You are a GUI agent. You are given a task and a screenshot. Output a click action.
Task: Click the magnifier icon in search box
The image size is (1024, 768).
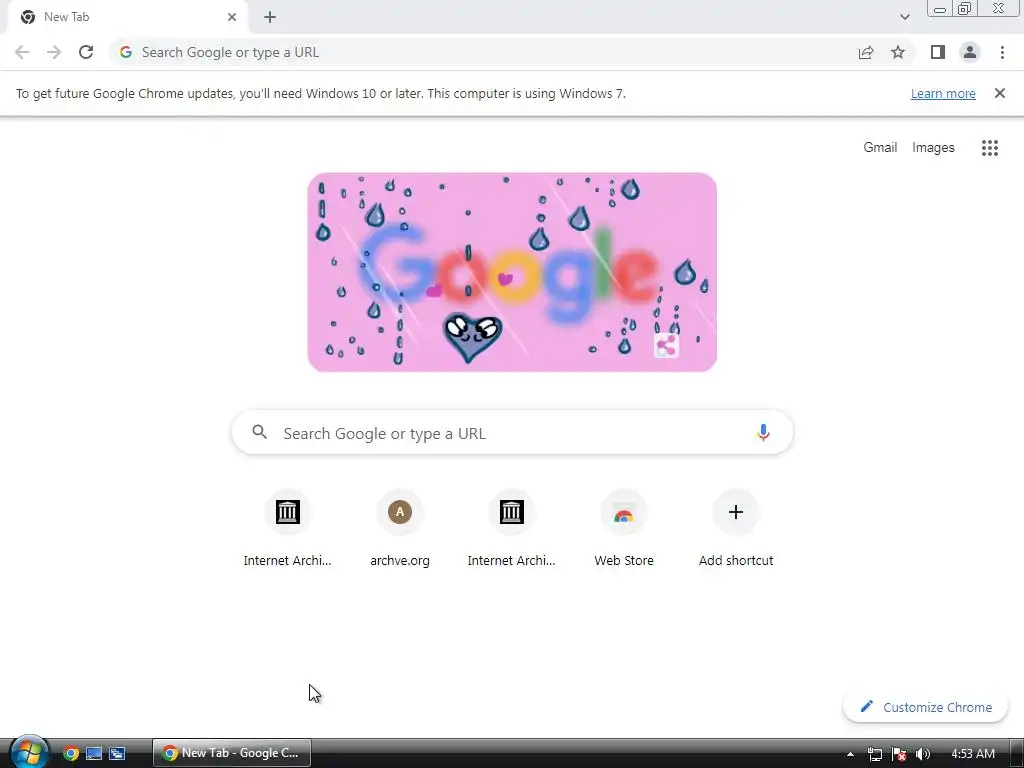tap(259, 432)
